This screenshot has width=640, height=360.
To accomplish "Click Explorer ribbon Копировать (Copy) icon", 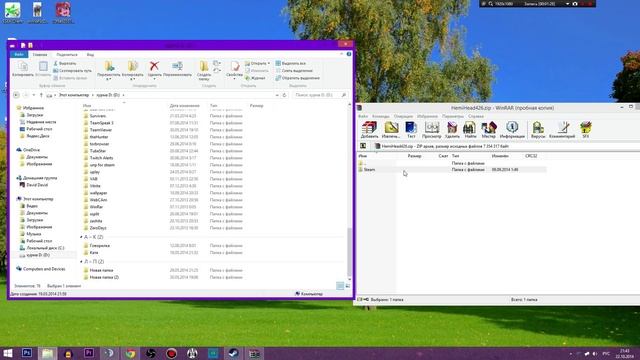I will point(23,69).
